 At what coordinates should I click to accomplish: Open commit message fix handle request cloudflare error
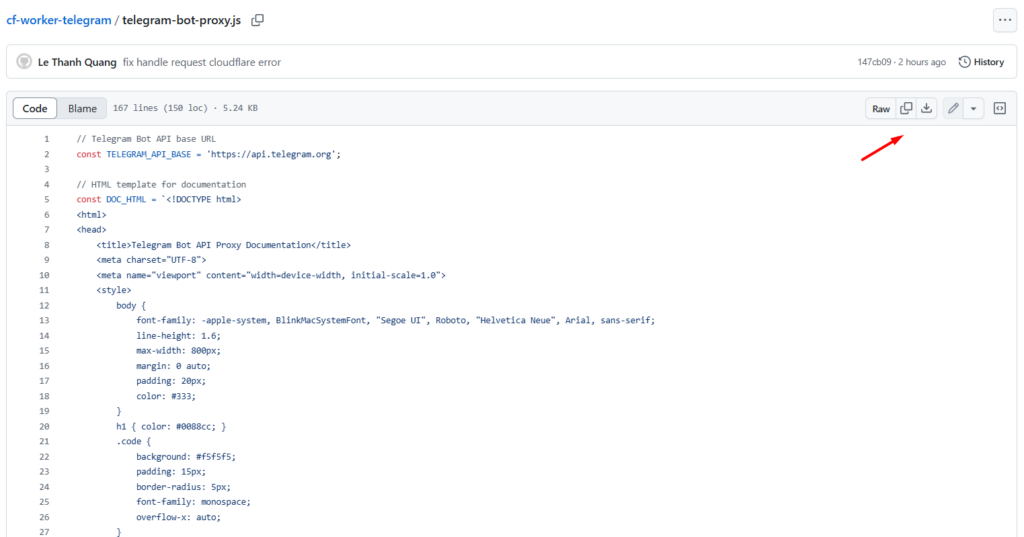coord(202,62)
